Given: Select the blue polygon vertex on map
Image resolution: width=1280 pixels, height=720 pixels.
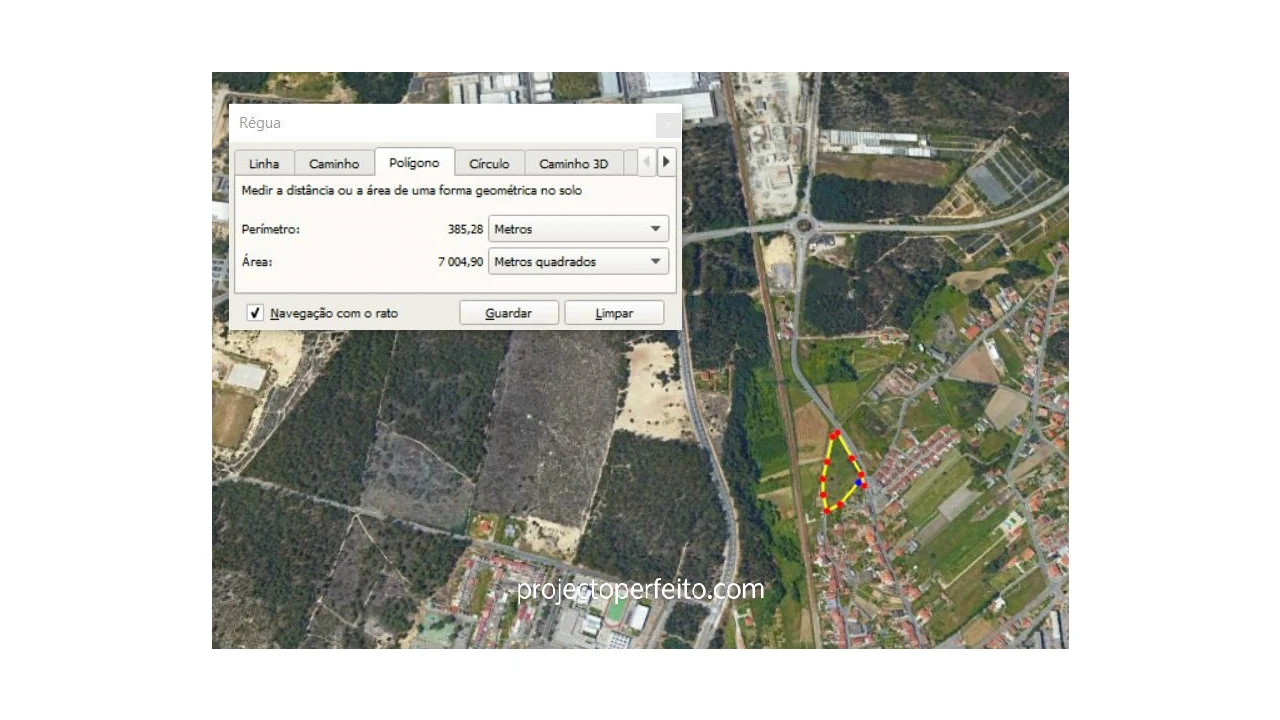Looking at the screenshot, I should point(859,482).
